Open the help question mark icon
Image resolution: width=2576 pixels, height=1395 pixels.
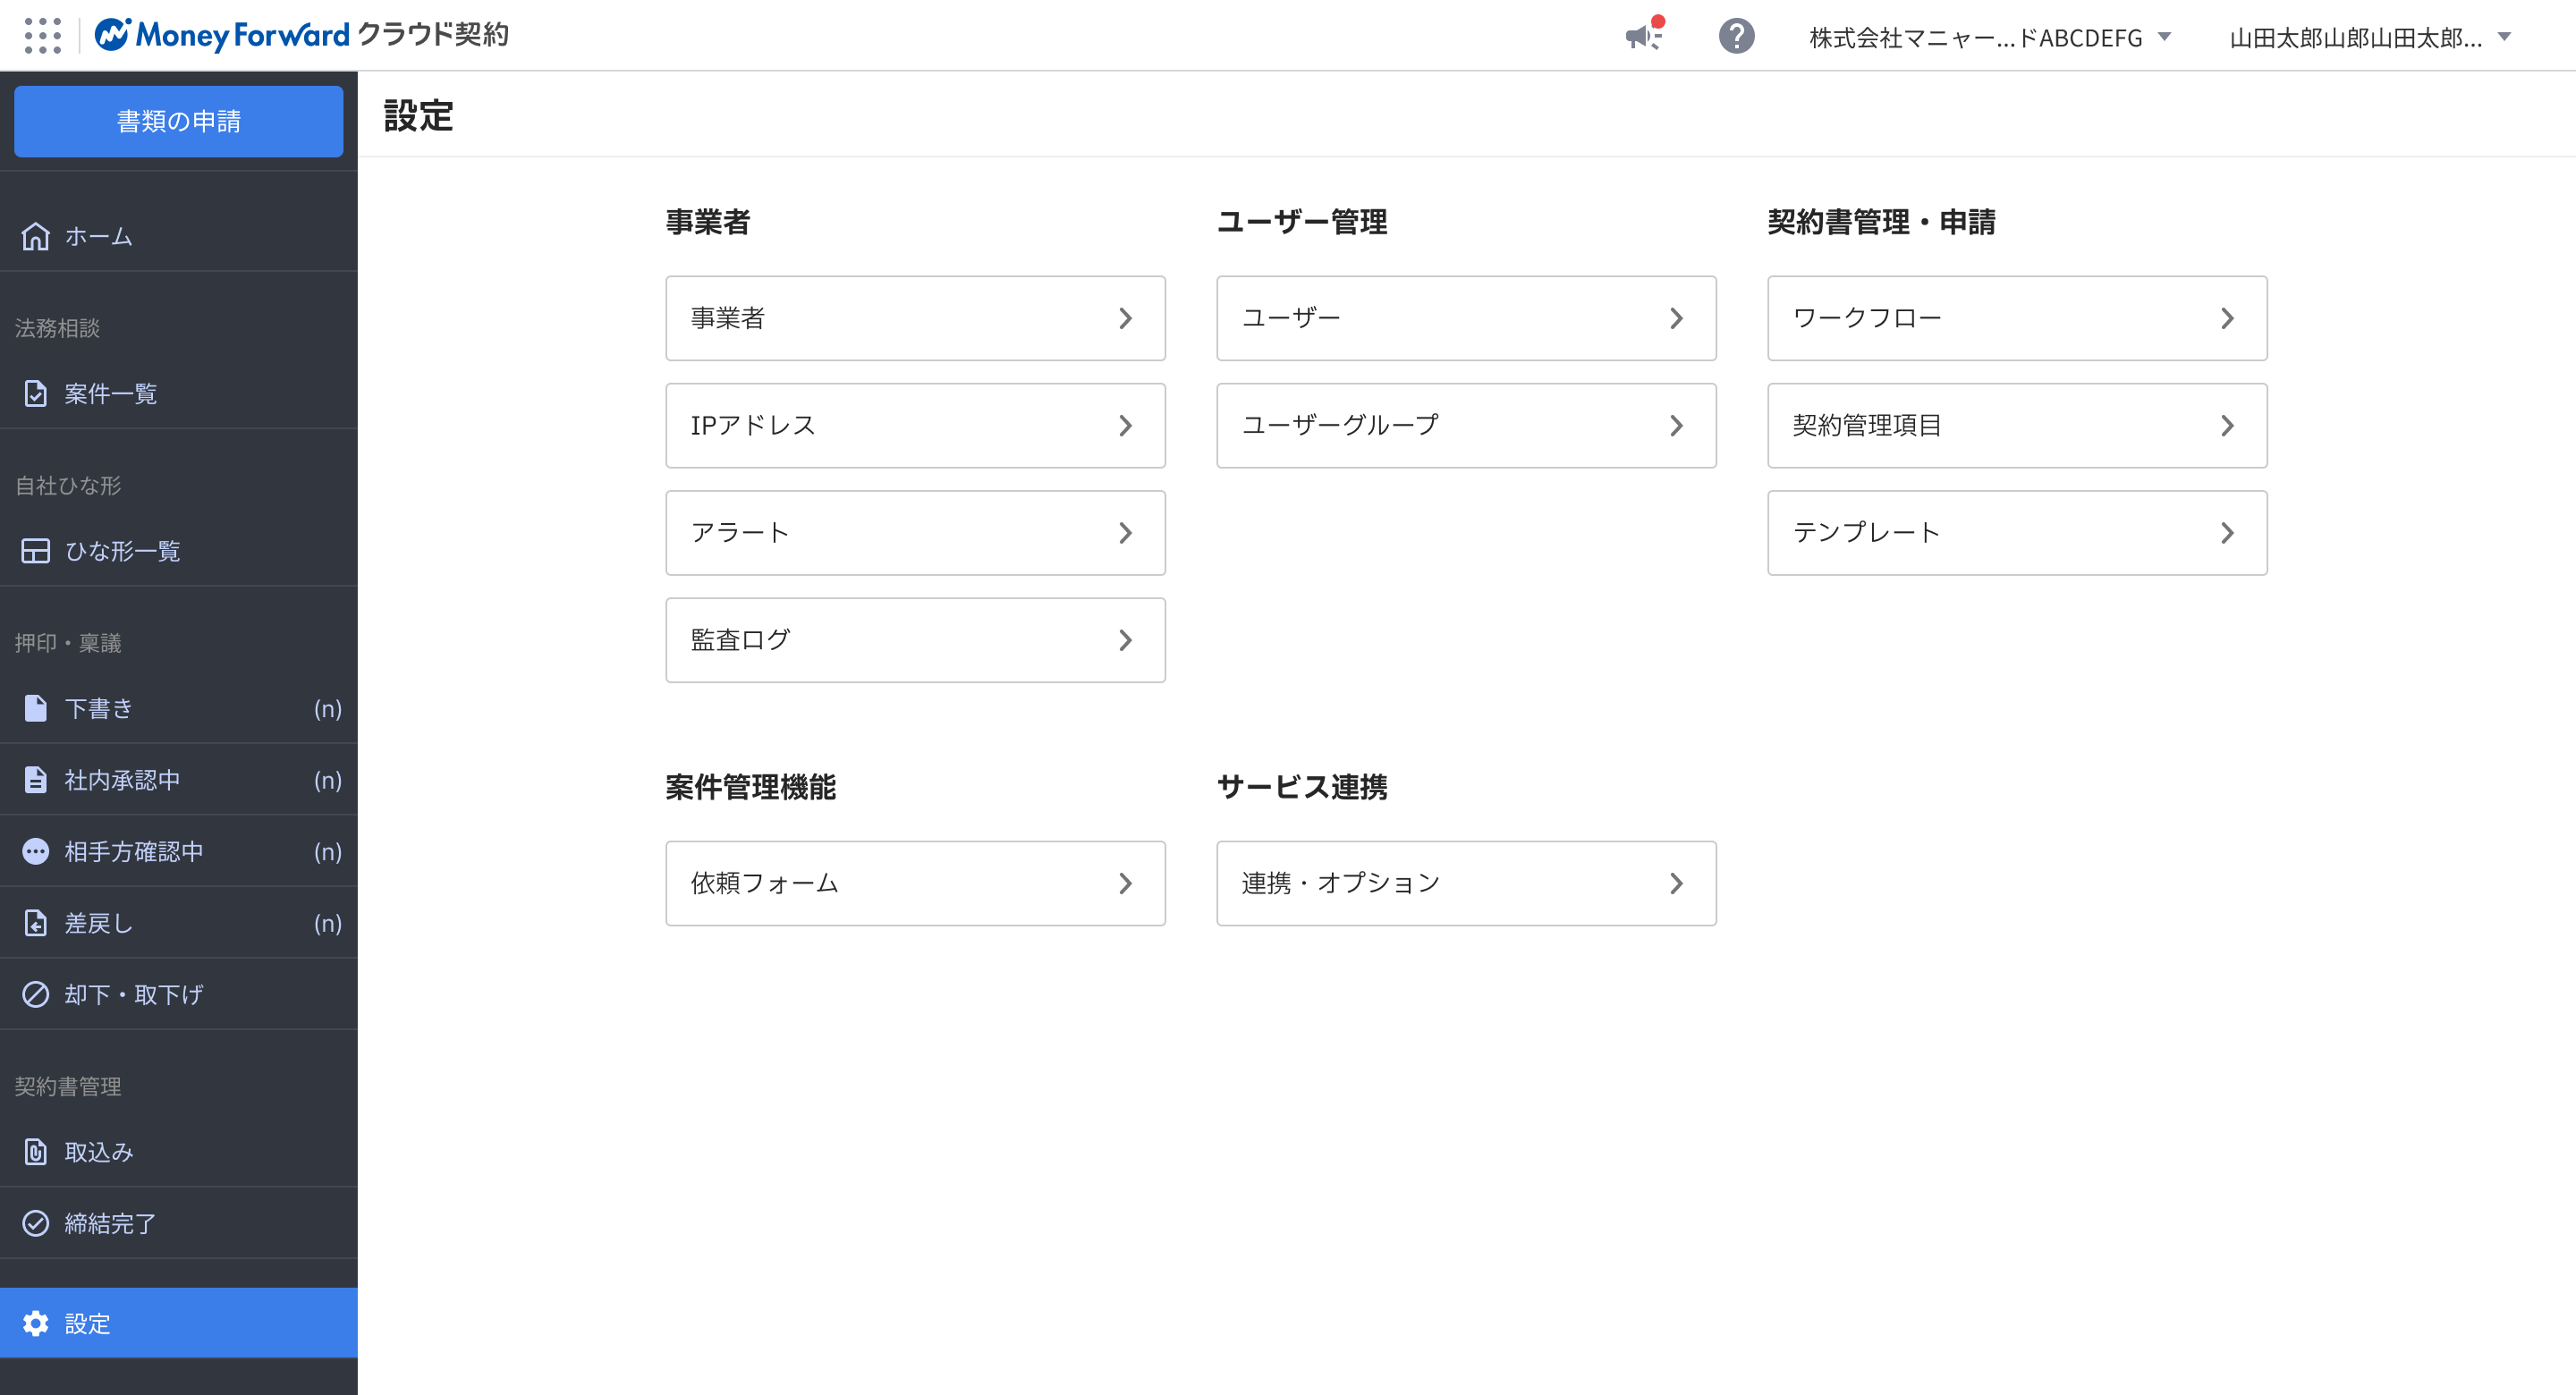[1736, 36]
